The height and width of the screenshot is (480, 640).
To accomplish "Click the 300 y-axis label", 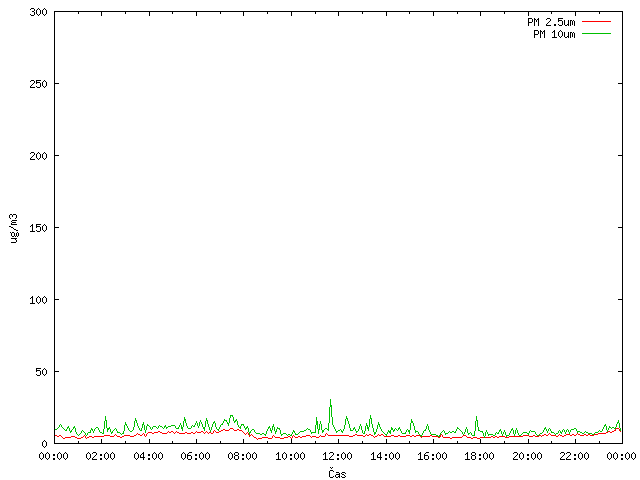I will (38, 12).
